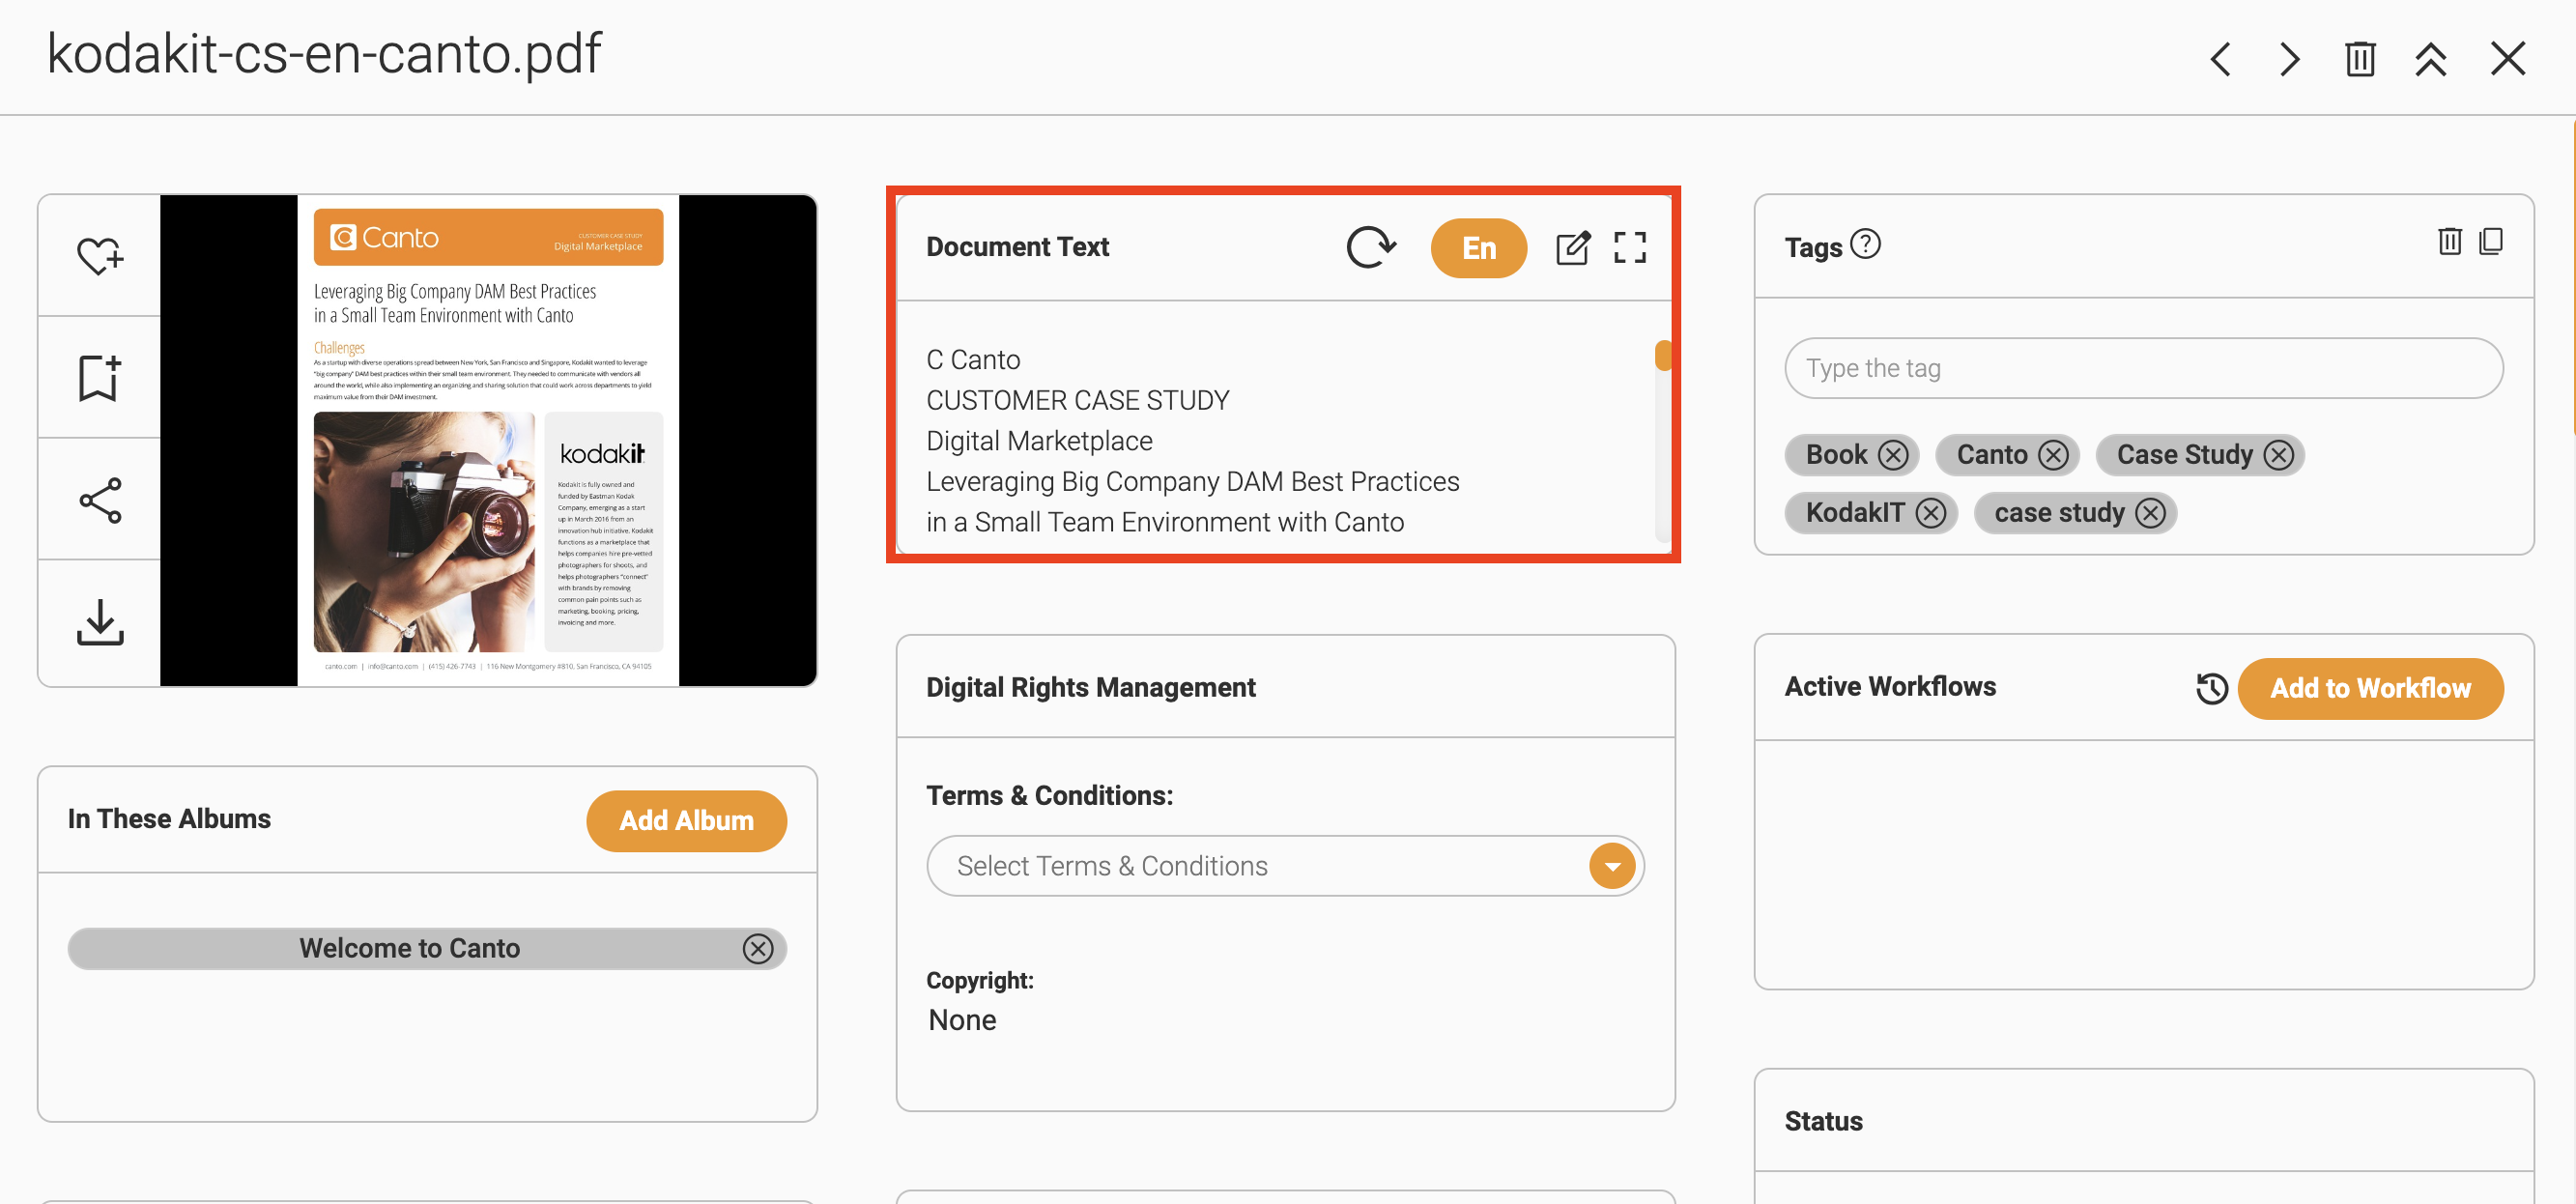Go to the next asset with the right arrow
This screenshot has width=2576, height=1204.
click(2289, 59)
